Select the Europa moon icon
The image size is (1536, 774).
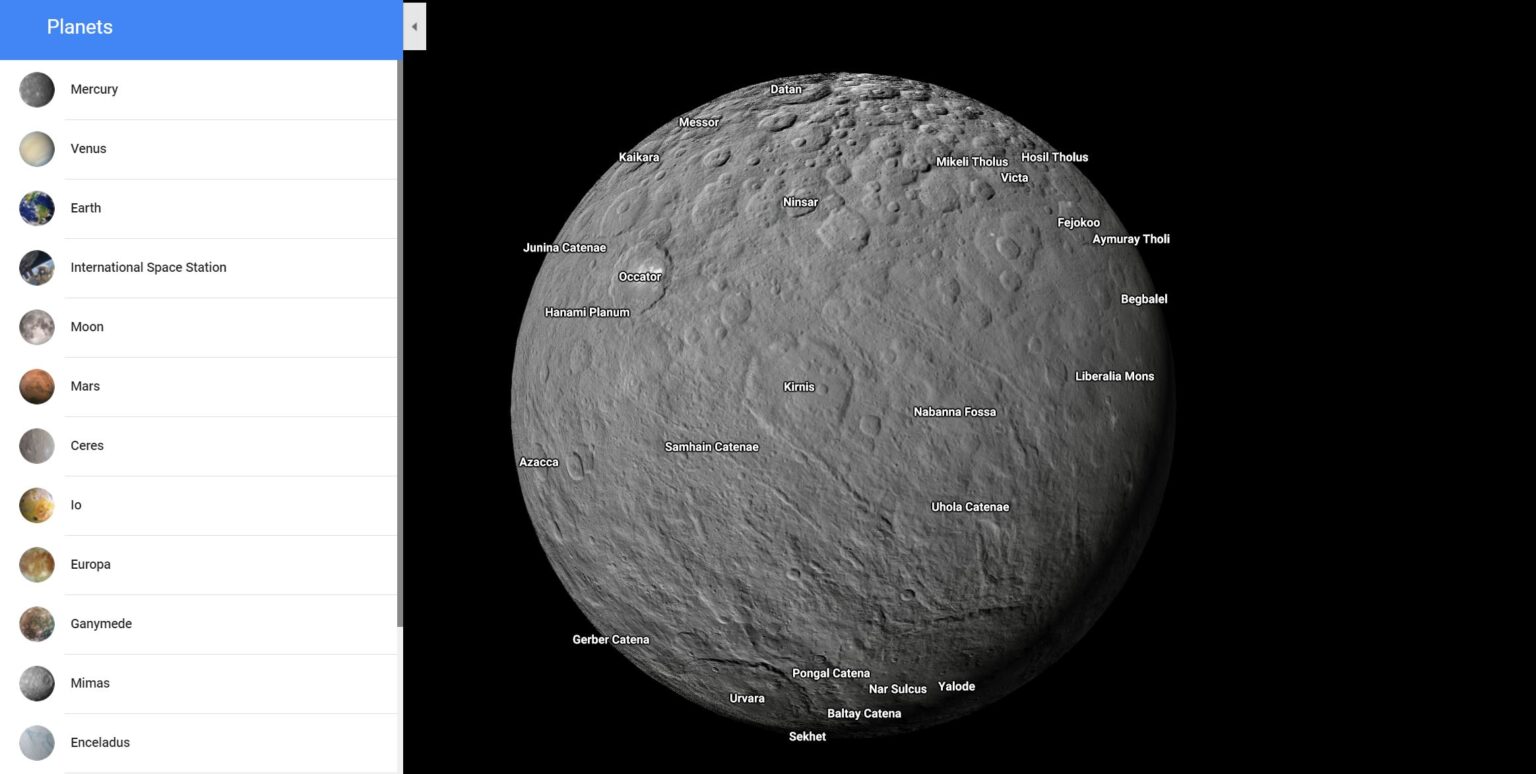point(36,564)
